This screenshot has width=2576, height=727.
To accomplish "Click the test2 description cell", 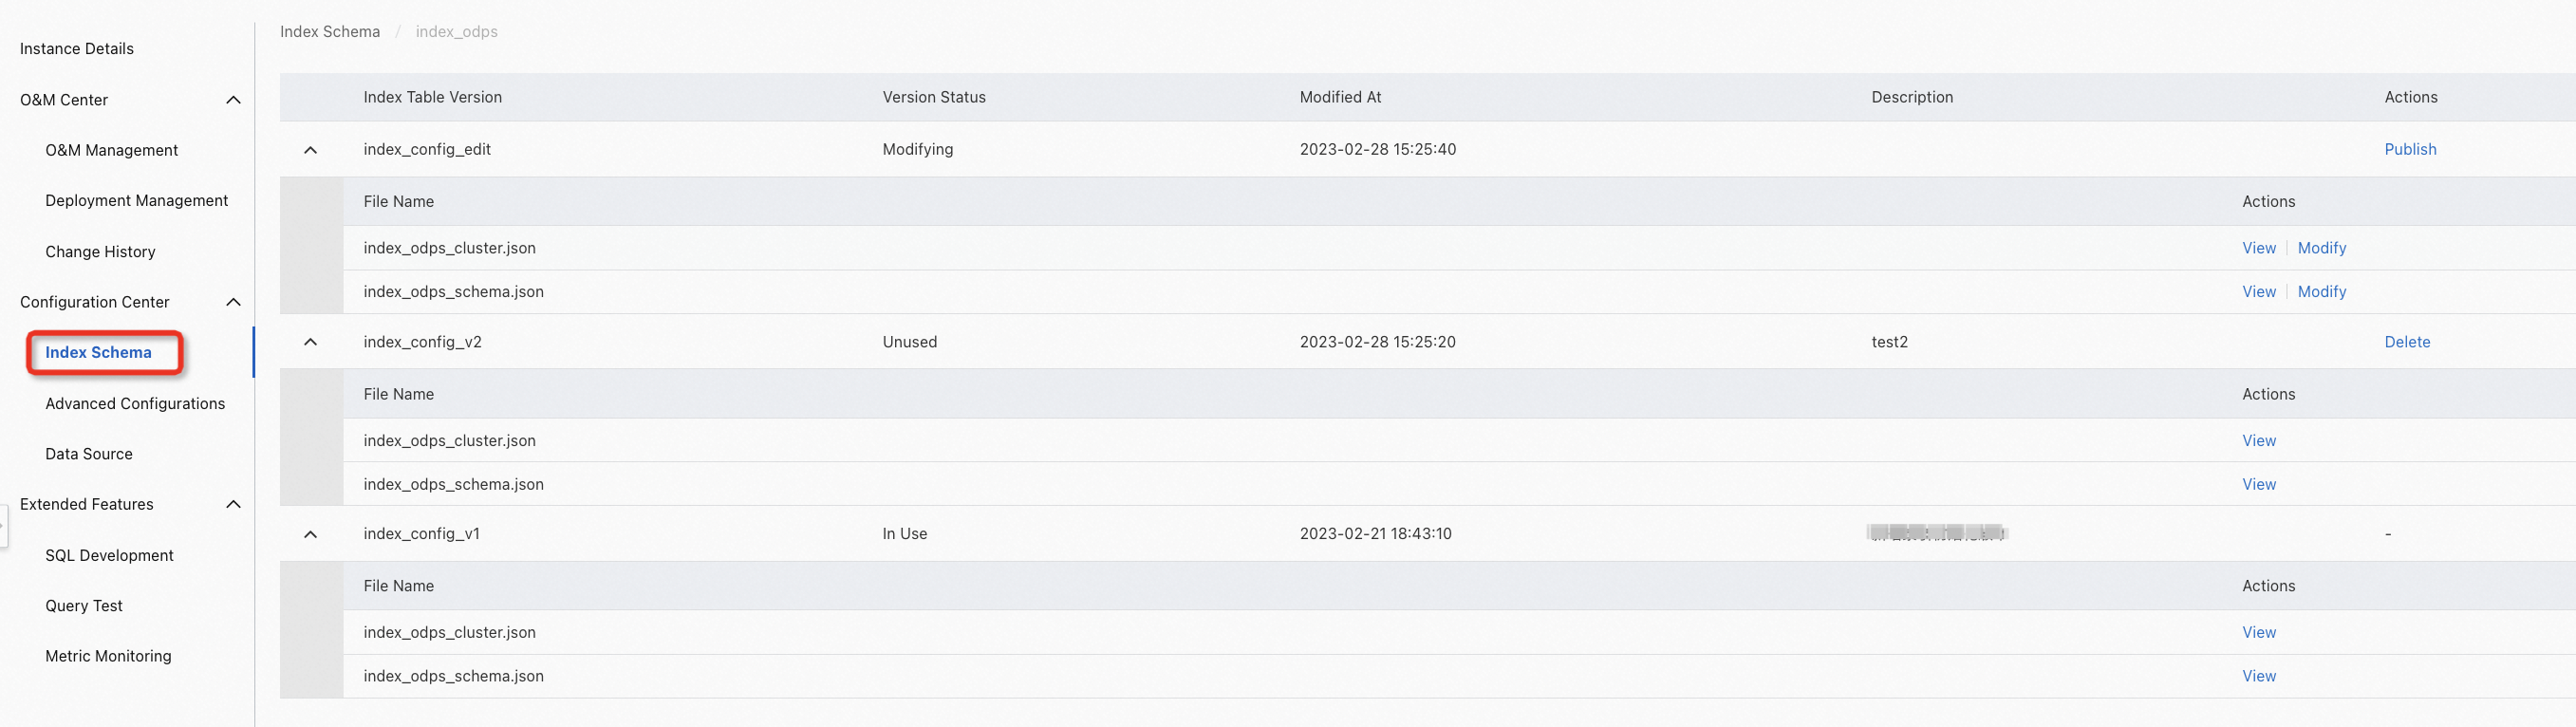I will click(x=1889, y=342).
